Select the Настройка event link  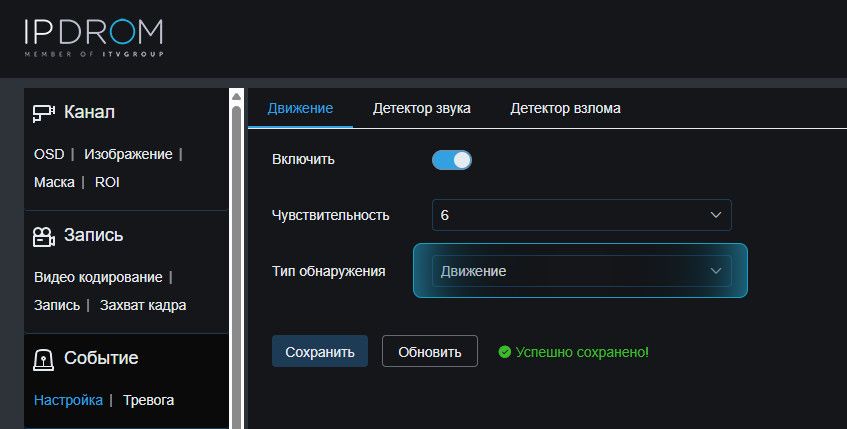point(68,400)
